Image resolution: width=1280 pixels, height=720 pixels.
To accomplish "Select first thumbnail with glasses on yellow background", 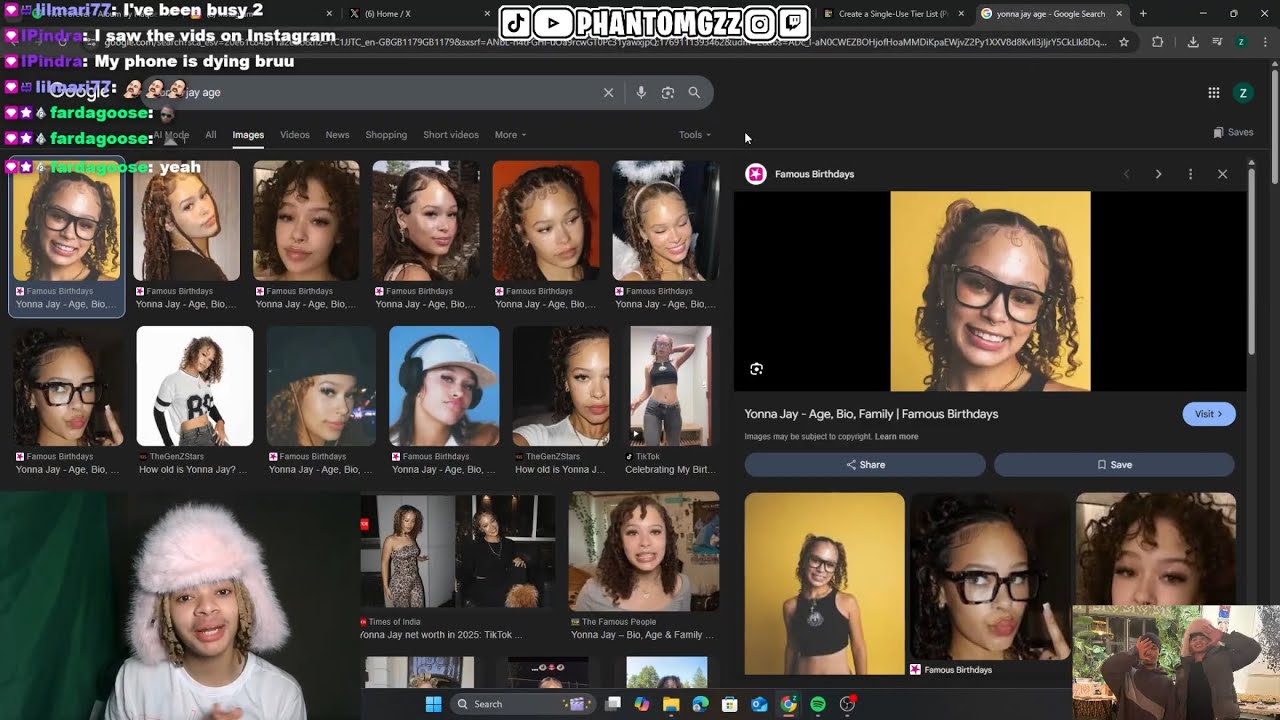I will (66, 220).
